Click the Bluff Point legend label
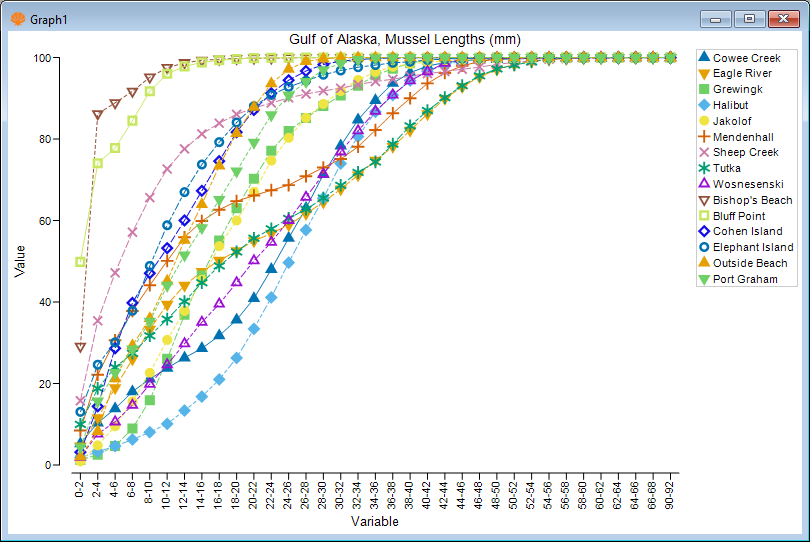The width and height of the screenshot is (810, 542). coord(741,216)
